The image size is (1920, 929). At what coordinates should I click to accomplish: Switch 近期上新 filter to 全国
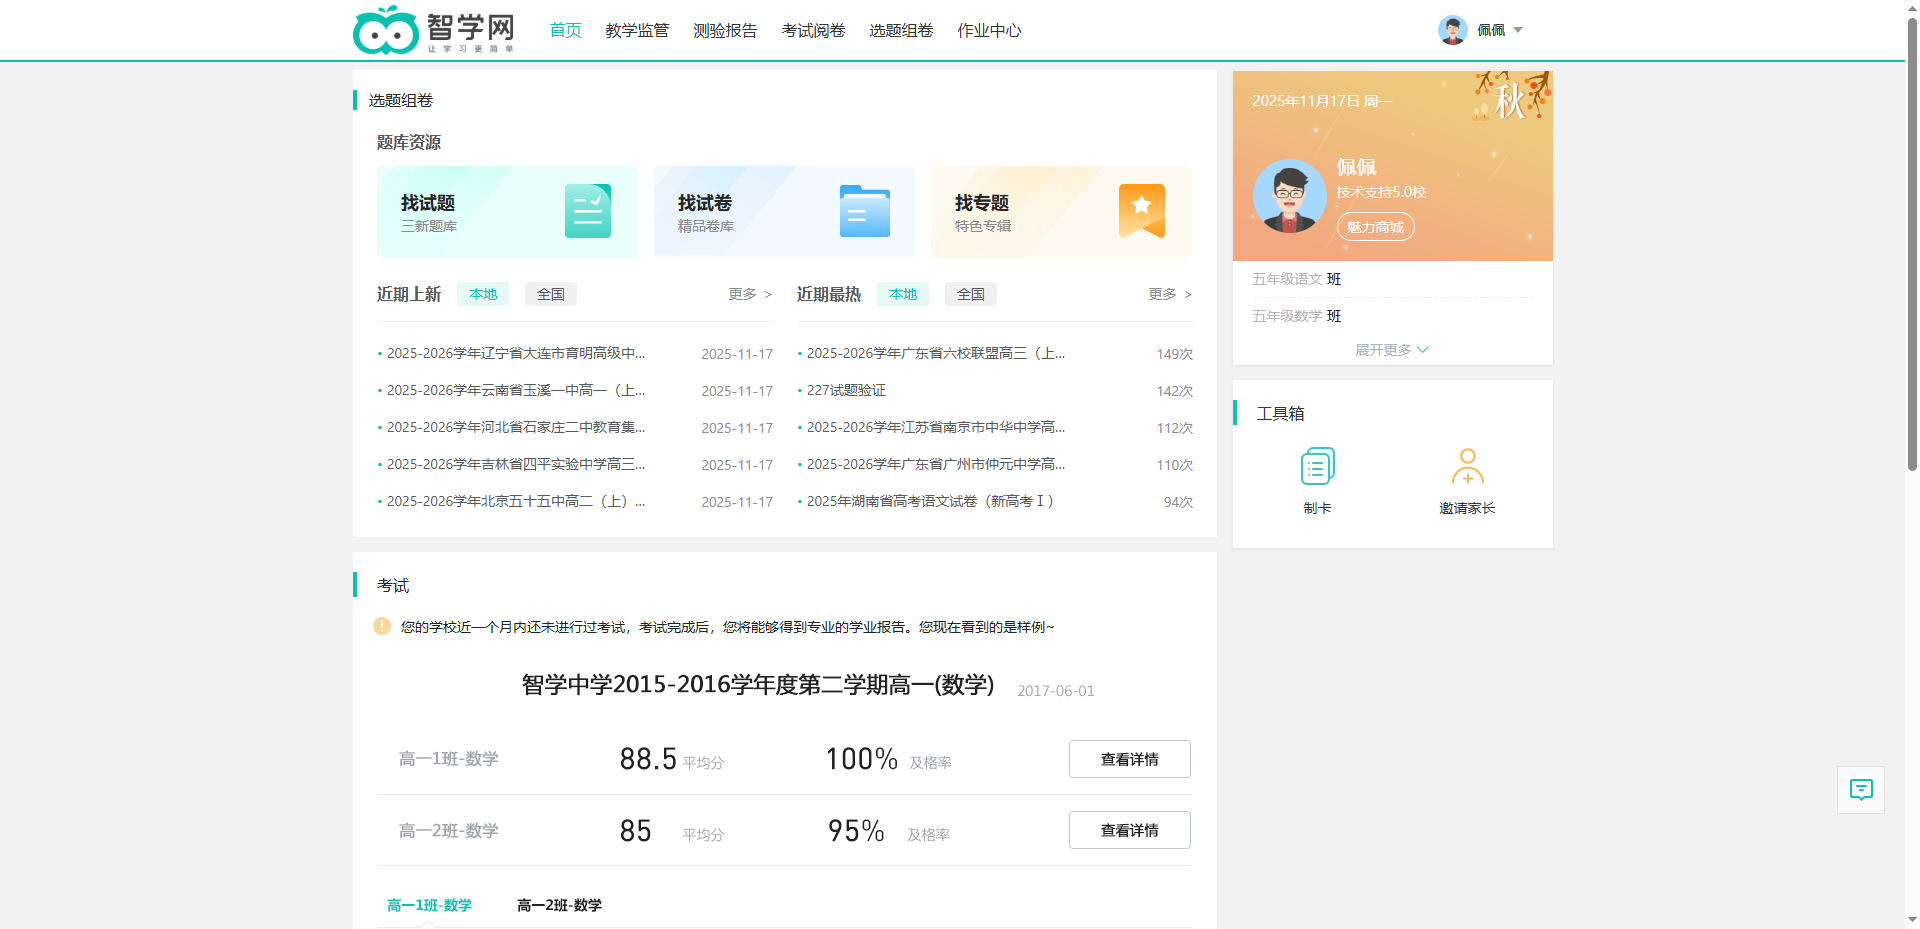[550, 294]
